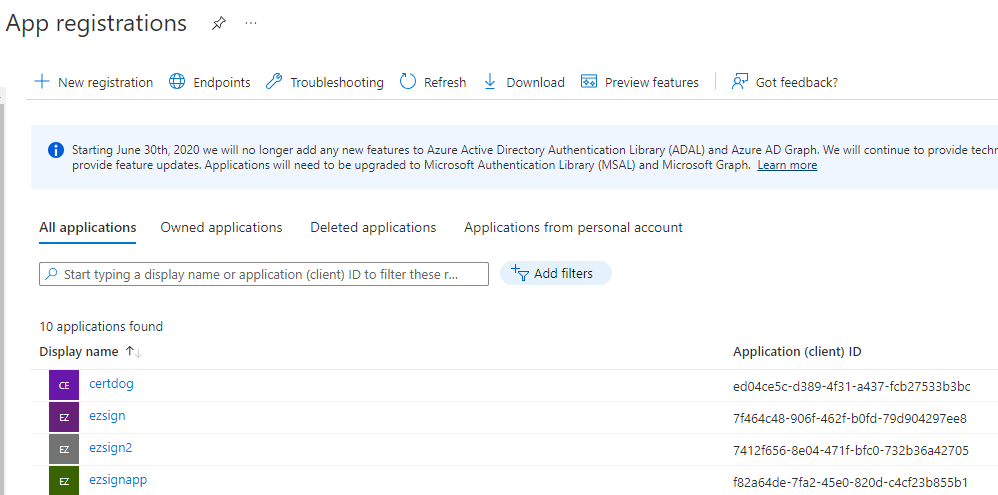Screen dimensions: 998x495
Task: Click the certdog client ID ed04ce5c value
Action: click(x=852, y=386)
